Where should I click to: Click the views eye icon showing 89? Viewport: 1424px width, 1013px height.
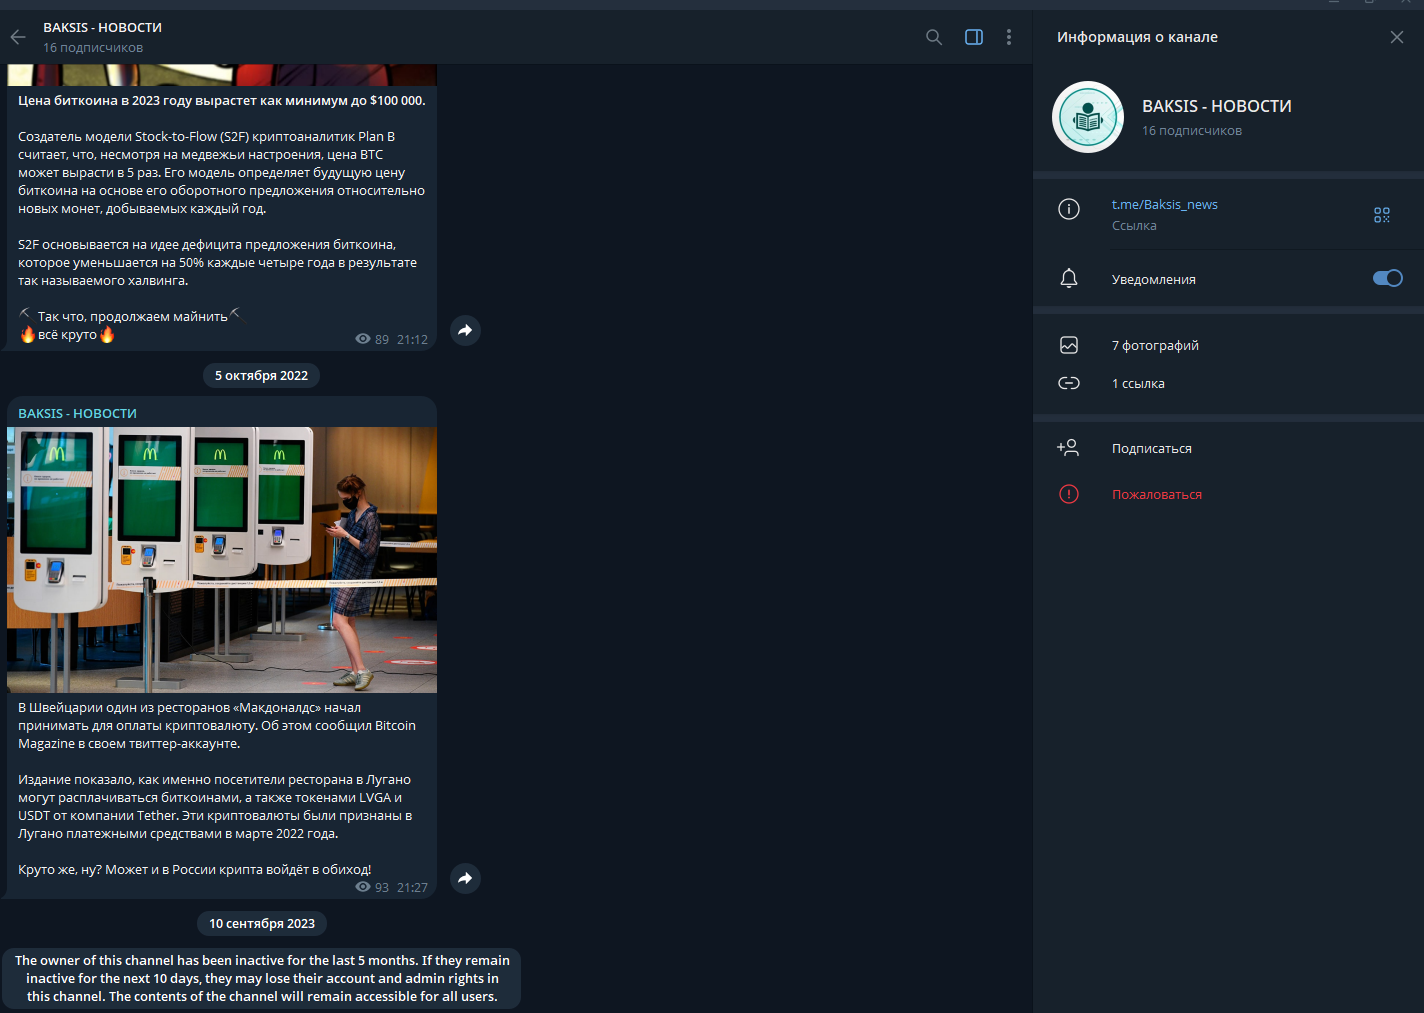click(363, 339)
